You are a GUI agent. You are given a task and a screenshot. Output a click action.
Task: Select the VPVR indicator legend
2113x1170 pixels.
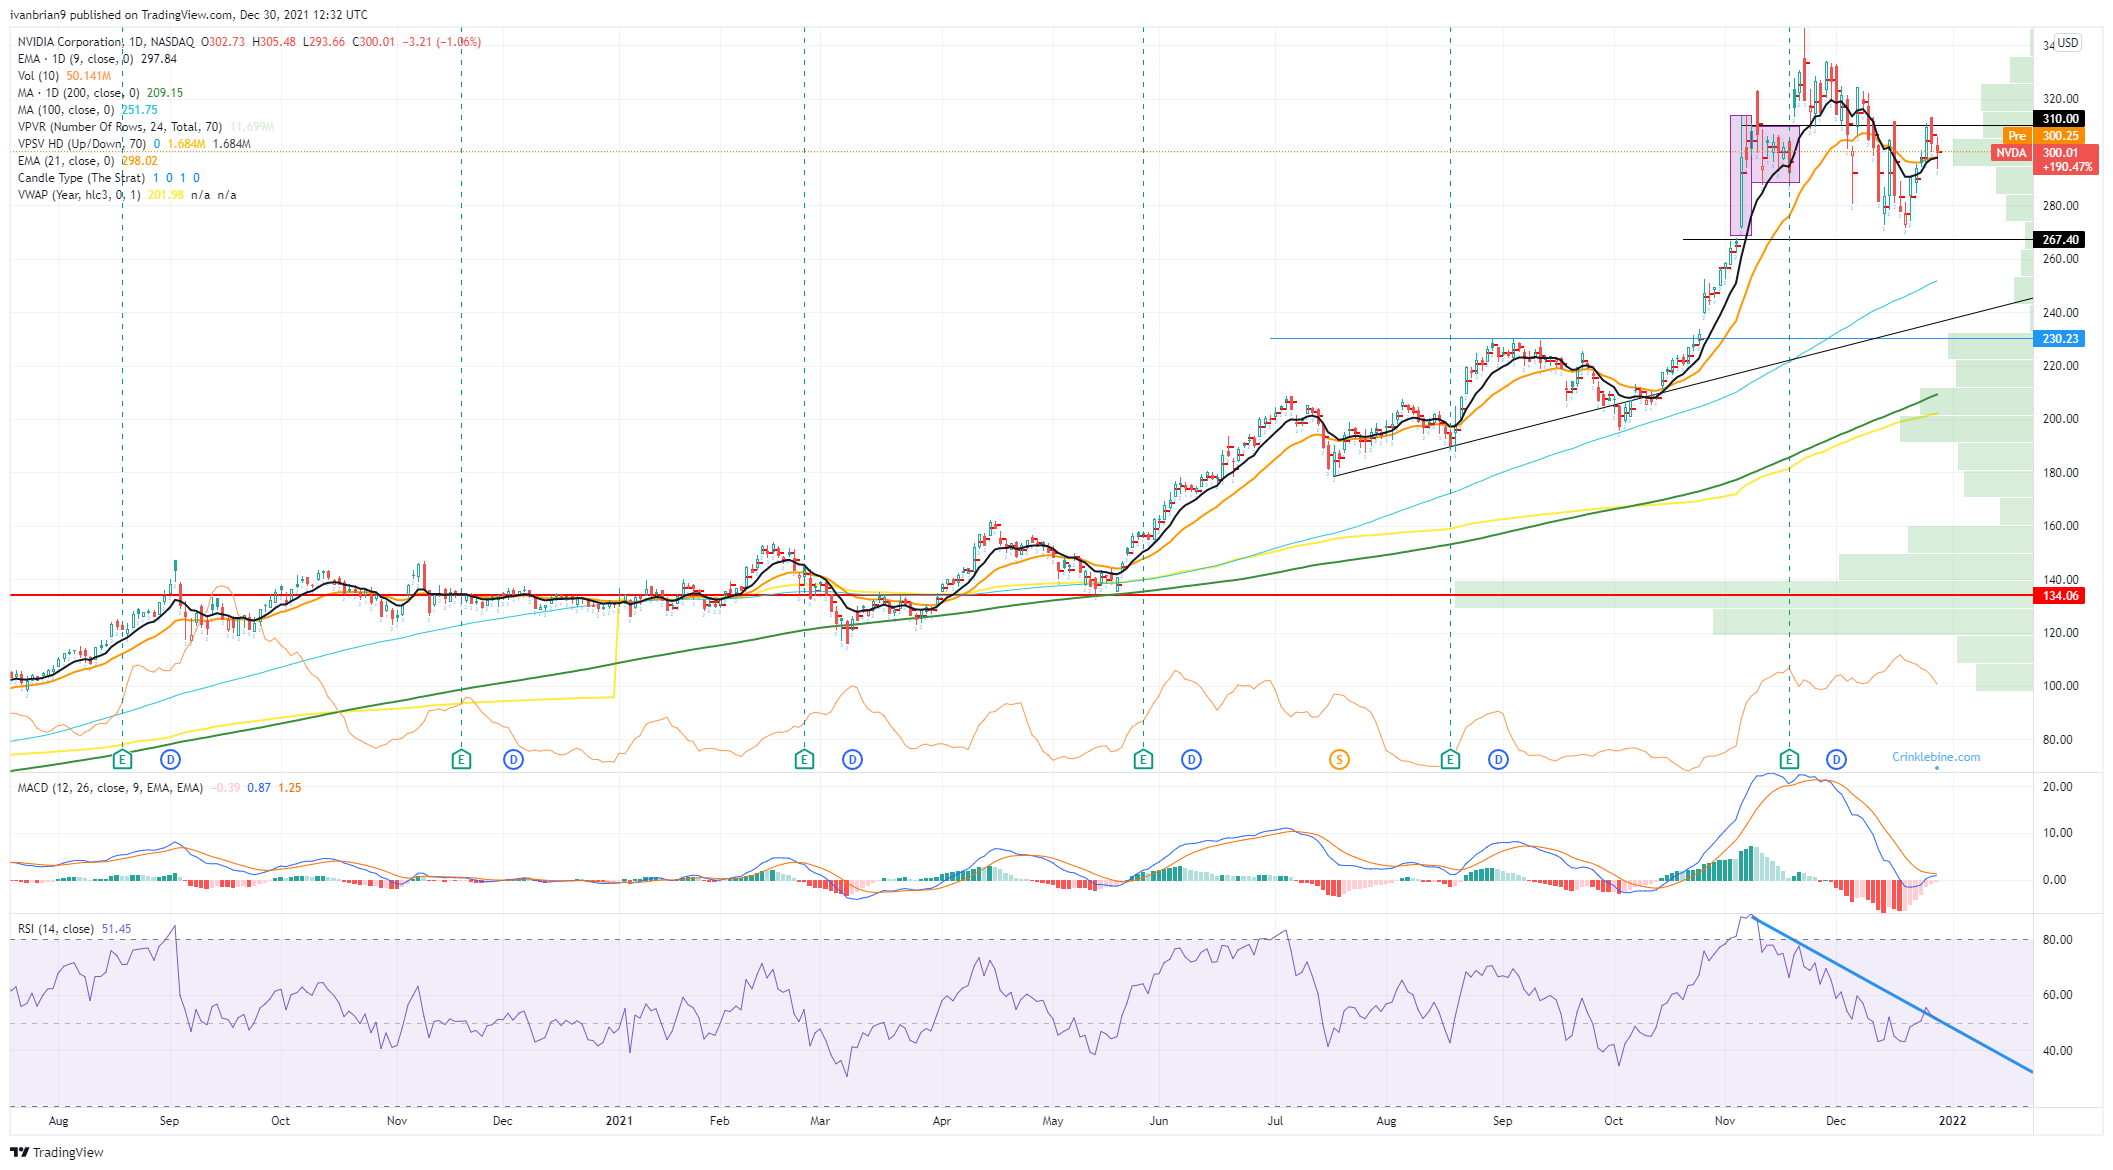146,127
